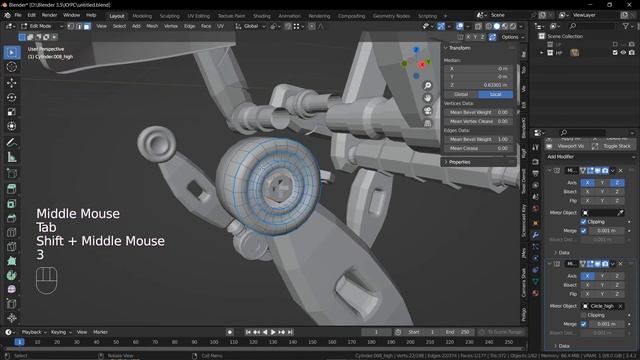Select the Inset Faces tool
640x360 pixels.
tap(11, 203)
